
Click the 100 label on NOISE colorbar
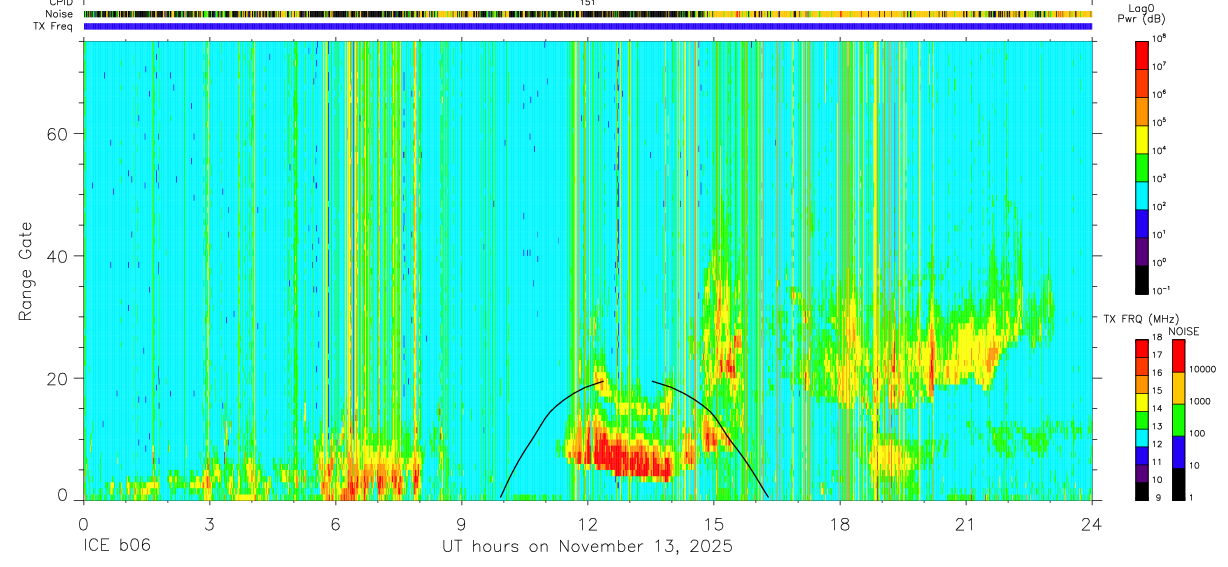(x=1196, y=433)
